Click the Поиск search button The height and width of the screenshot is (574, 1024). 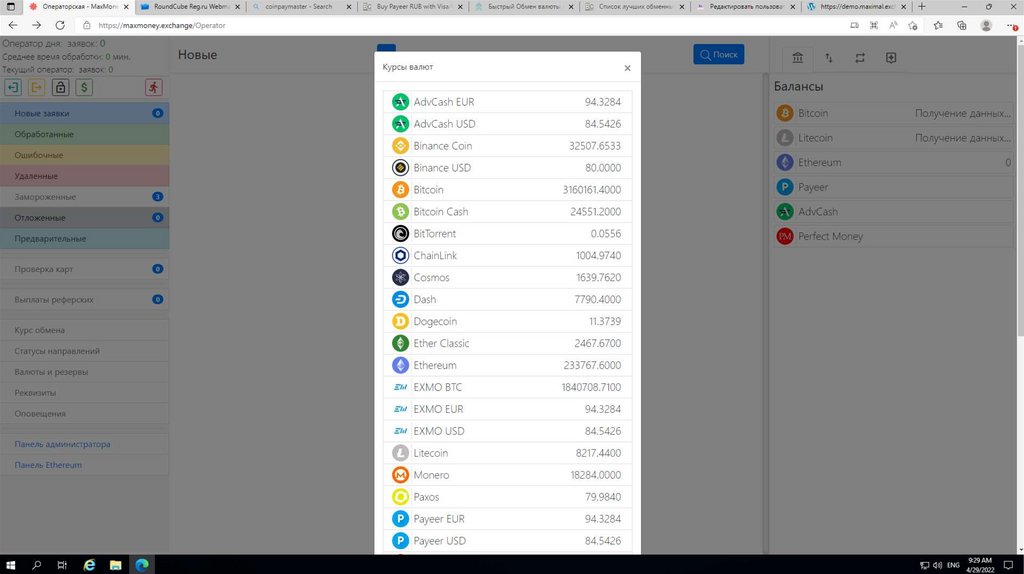[718, 54]
